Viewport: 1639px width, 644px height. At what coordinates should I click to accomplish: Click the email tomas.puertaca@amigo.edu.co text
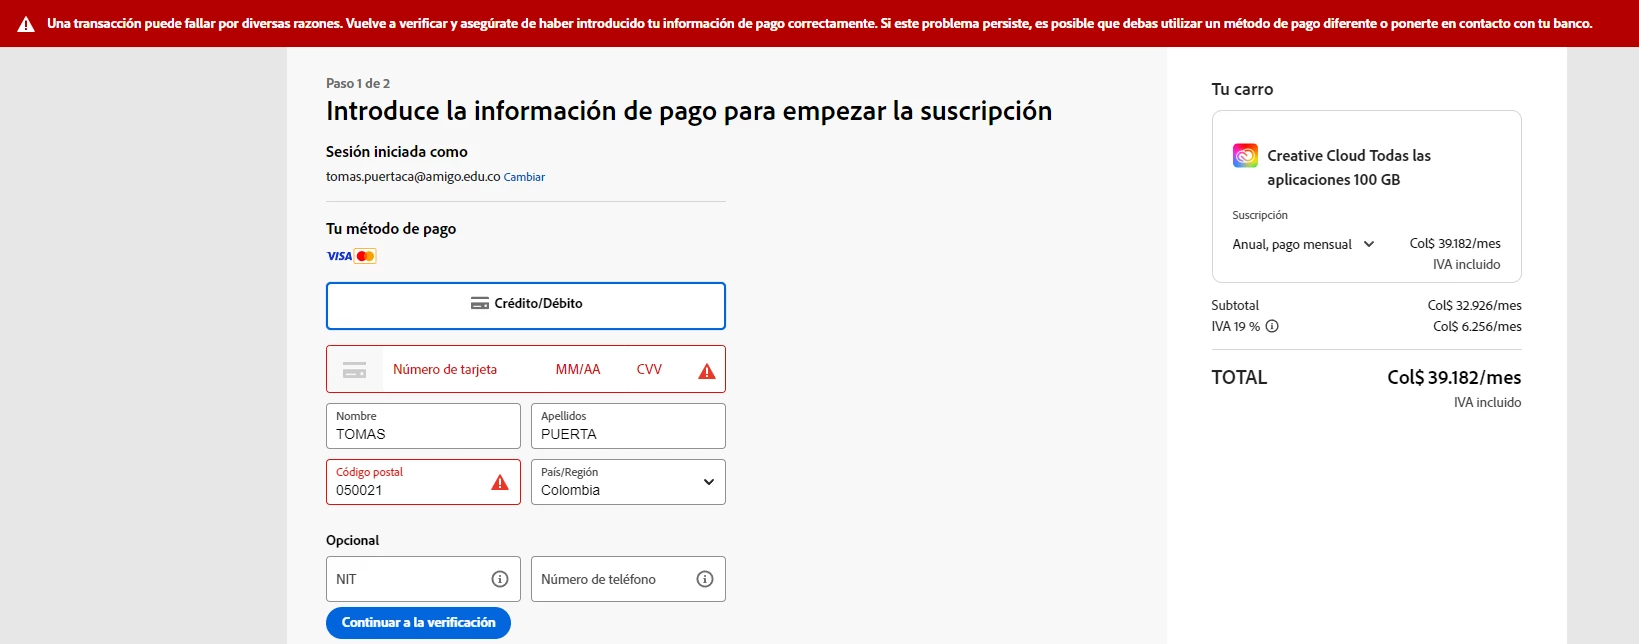[x=413, y=177]
